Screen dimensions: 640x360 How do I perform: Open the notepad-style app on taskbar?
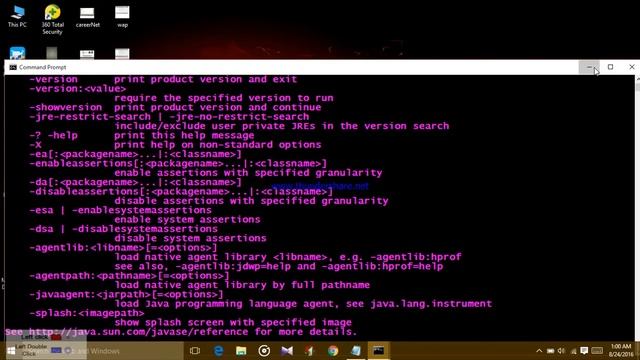(x=356, y=351)
